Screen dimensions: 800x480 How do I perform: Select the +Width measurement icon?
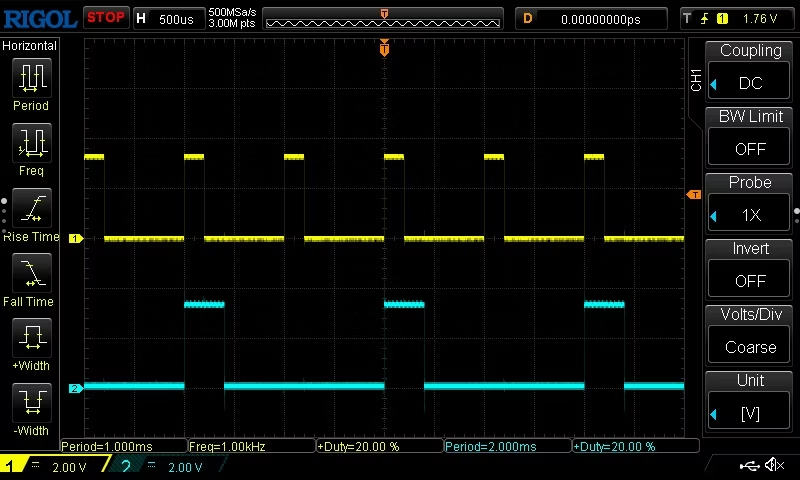coord(32,338)
